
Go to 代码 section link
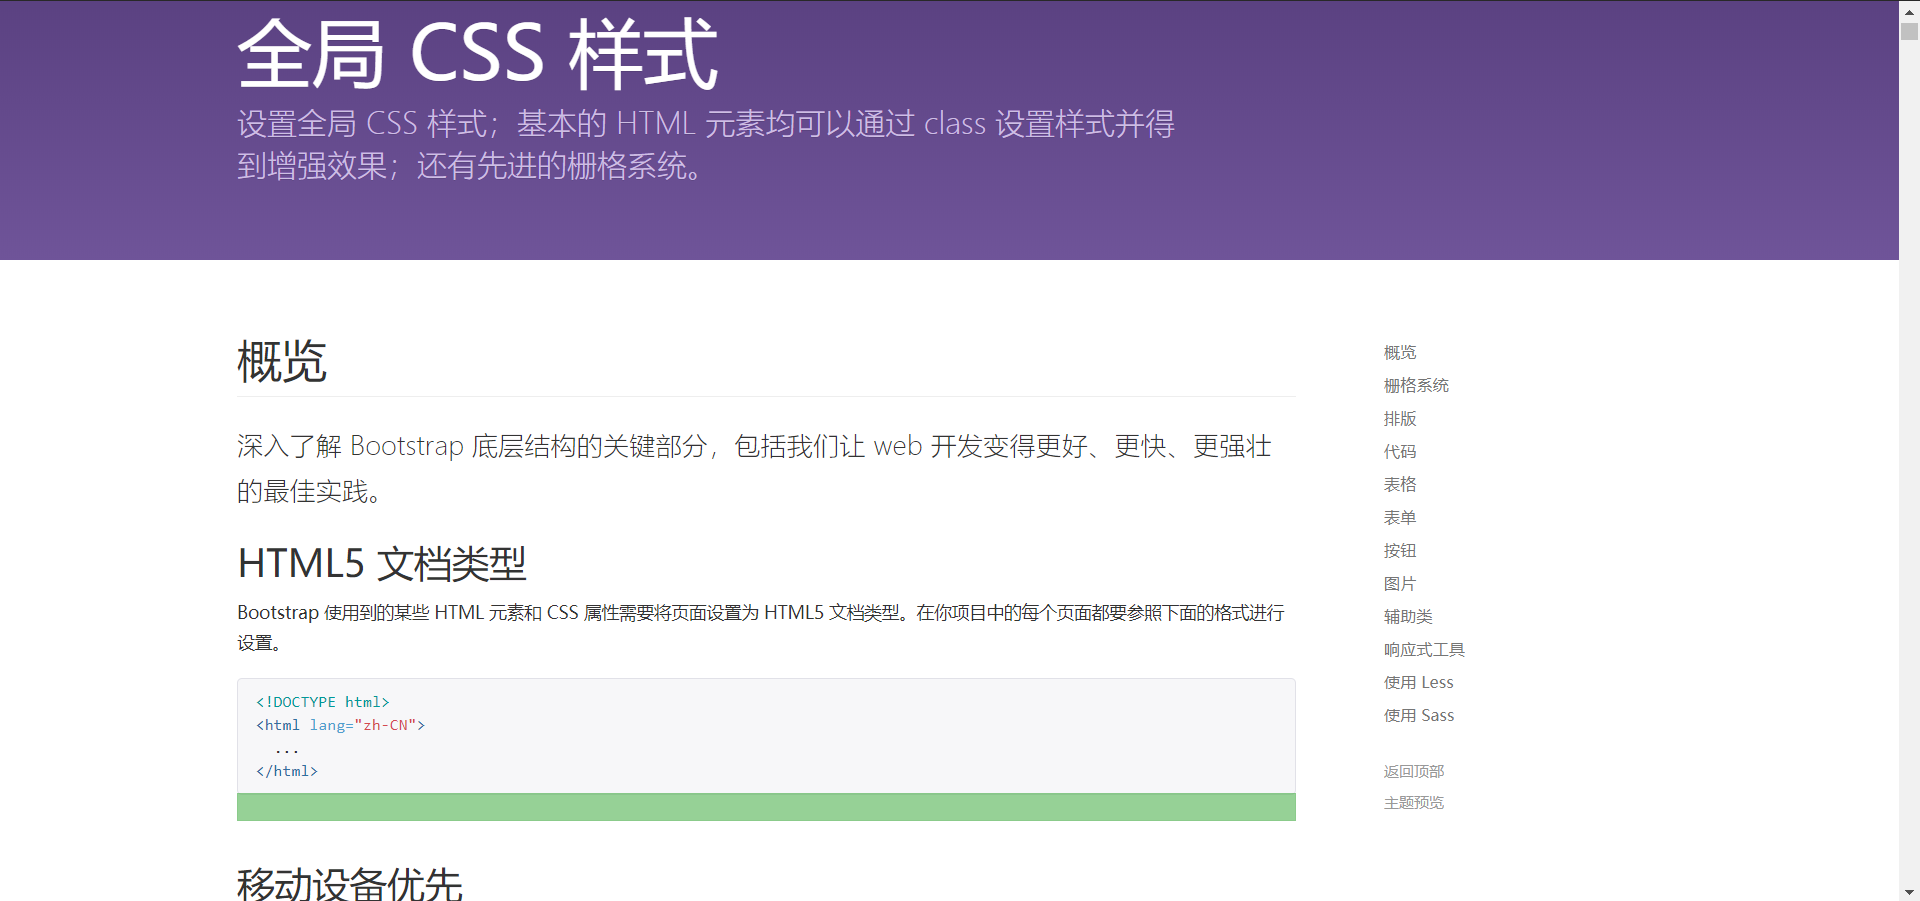coord(1400,451)
